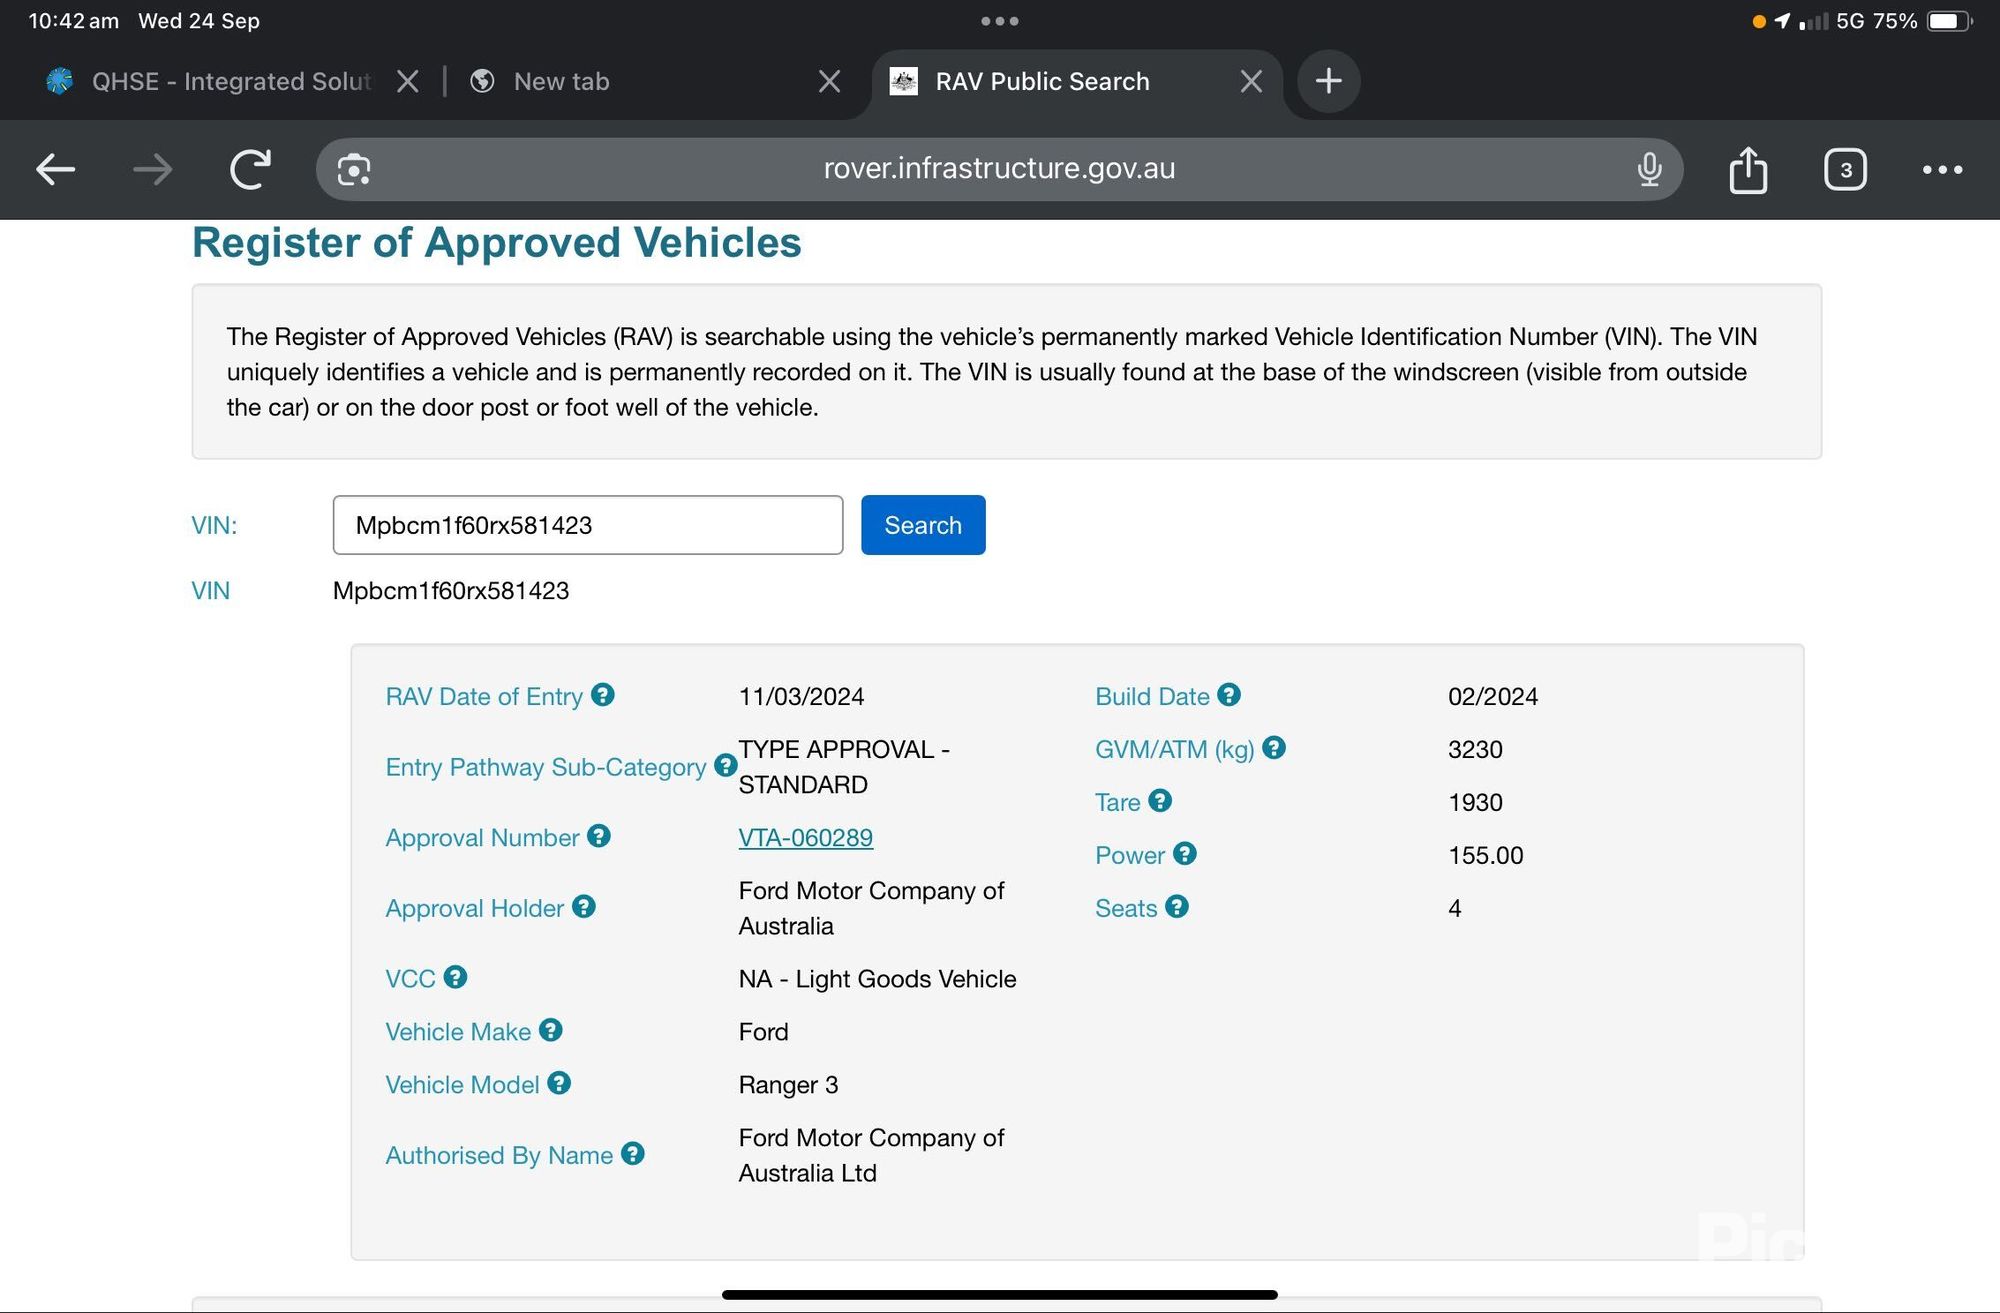Viewport: 2000px width, 1313px height.
Task: Select the Seats value 4
Action: [1454, 908]
